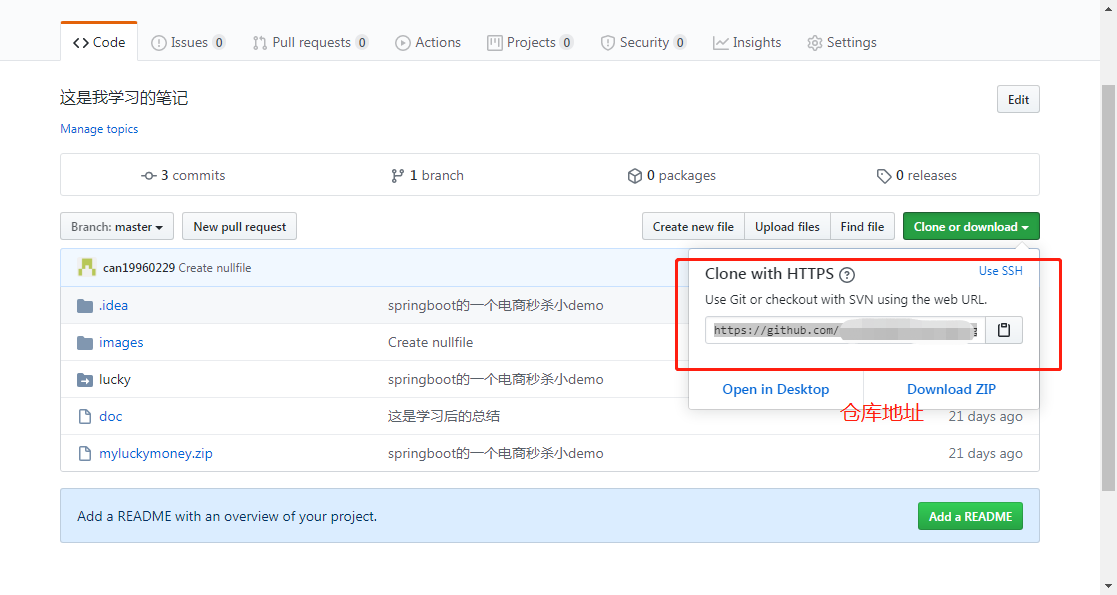This screenshot has width=1117, height=595.
Task: Click Open in Desktop
Action: pyautogui.click(x=776, y=389)
